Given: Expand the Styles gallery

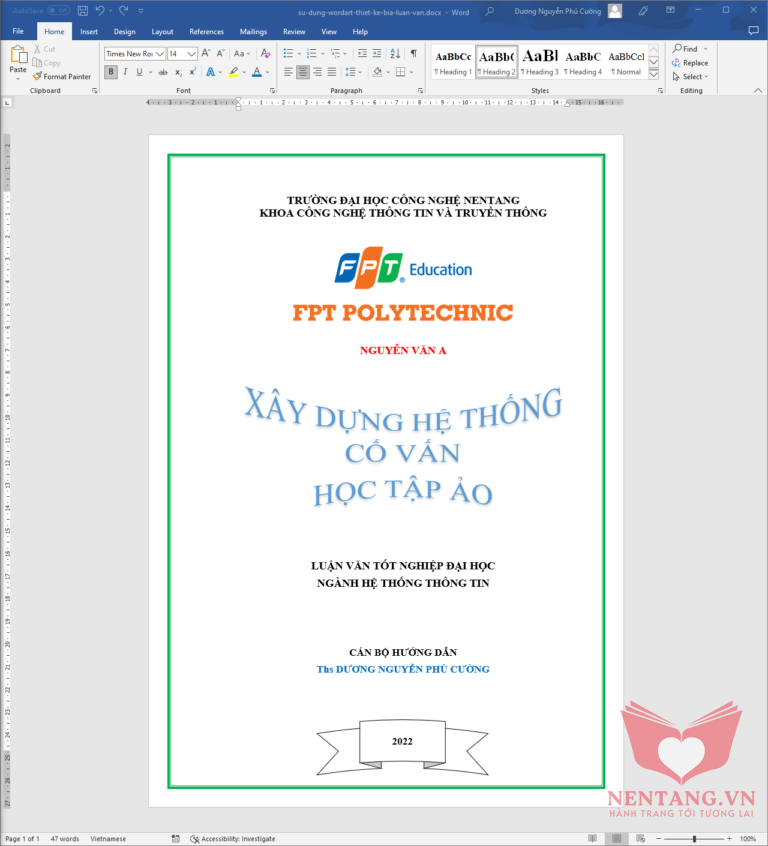Looking at the screenshot, I should (653, 75).
